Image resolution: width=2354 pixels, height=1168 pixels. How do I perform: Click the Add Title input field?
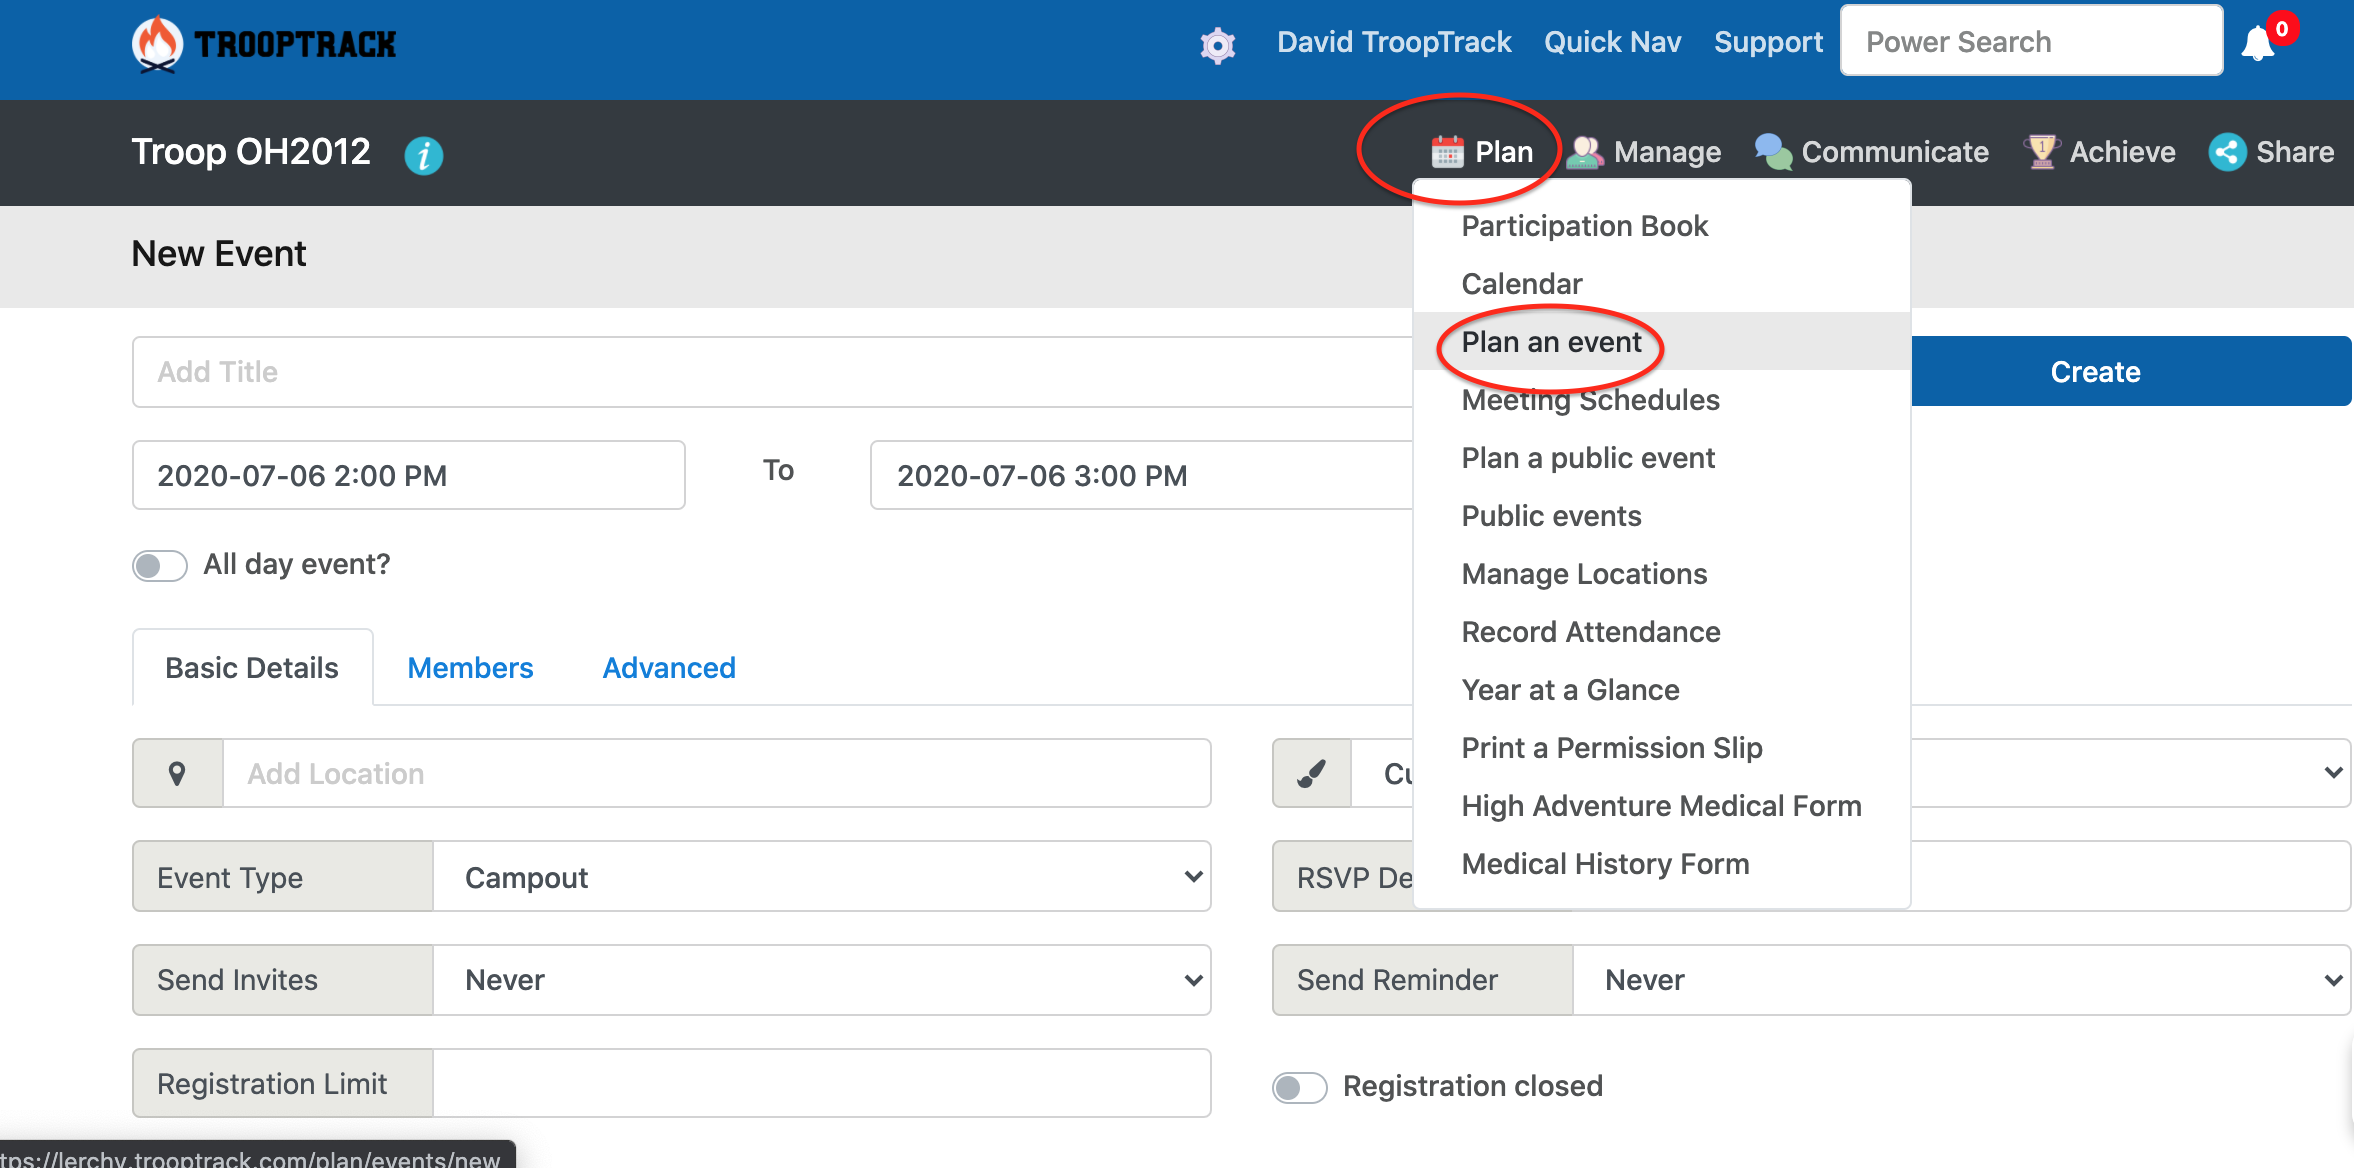[770, 372]
